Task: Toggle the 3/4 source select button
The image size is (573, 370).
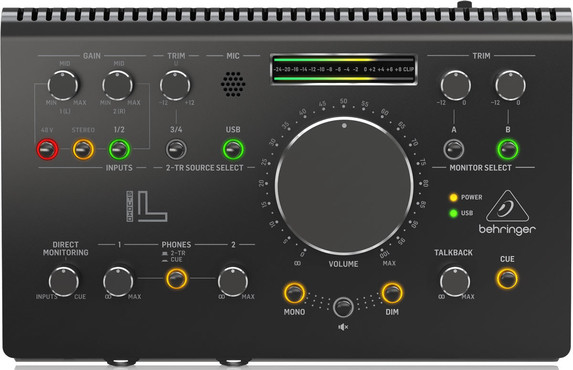Action: pyautogui.click(x=176, y=149)
